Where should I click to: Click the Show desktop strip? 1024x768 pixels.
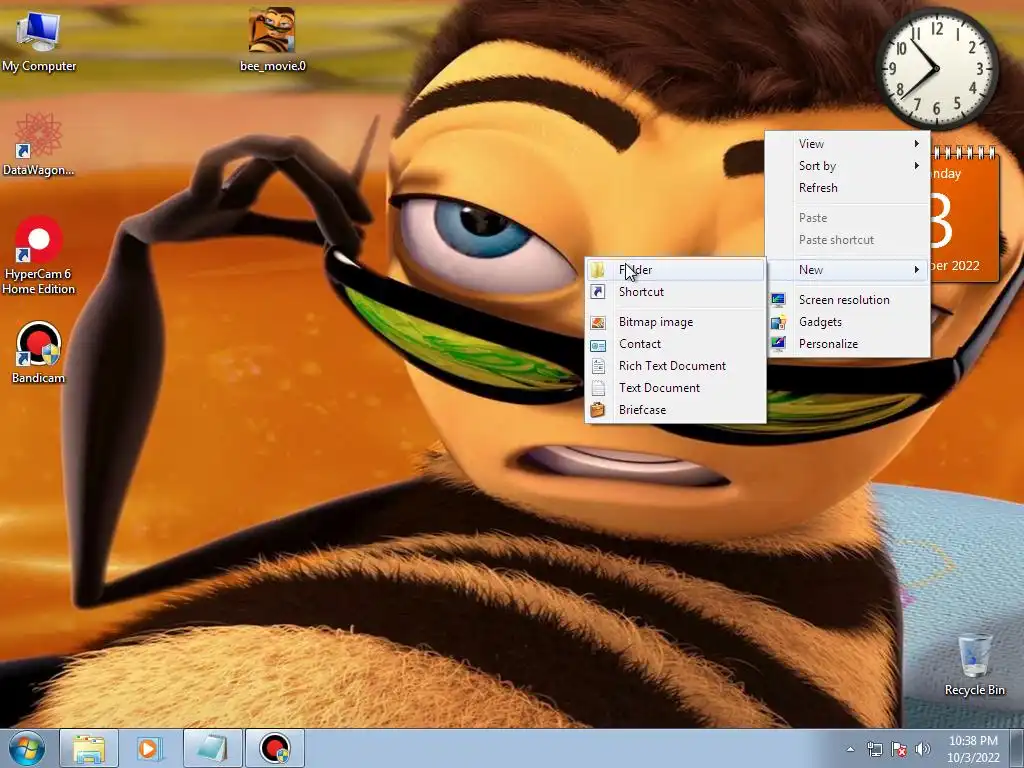(1017, 749)
